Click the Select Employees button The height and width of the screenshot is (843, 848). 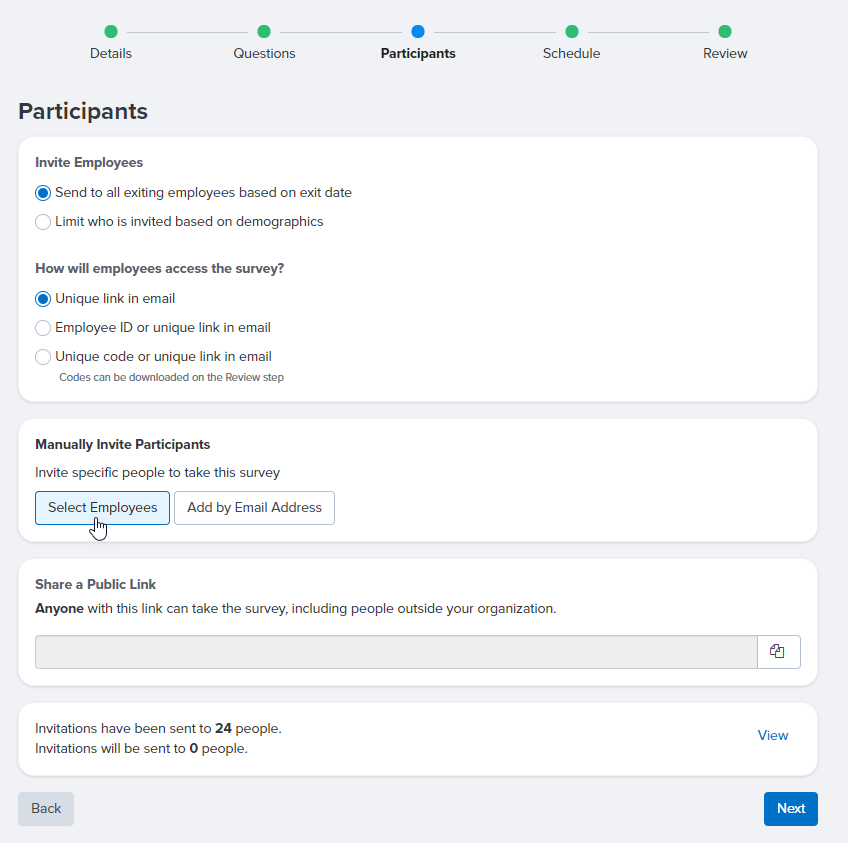[102, 508]
